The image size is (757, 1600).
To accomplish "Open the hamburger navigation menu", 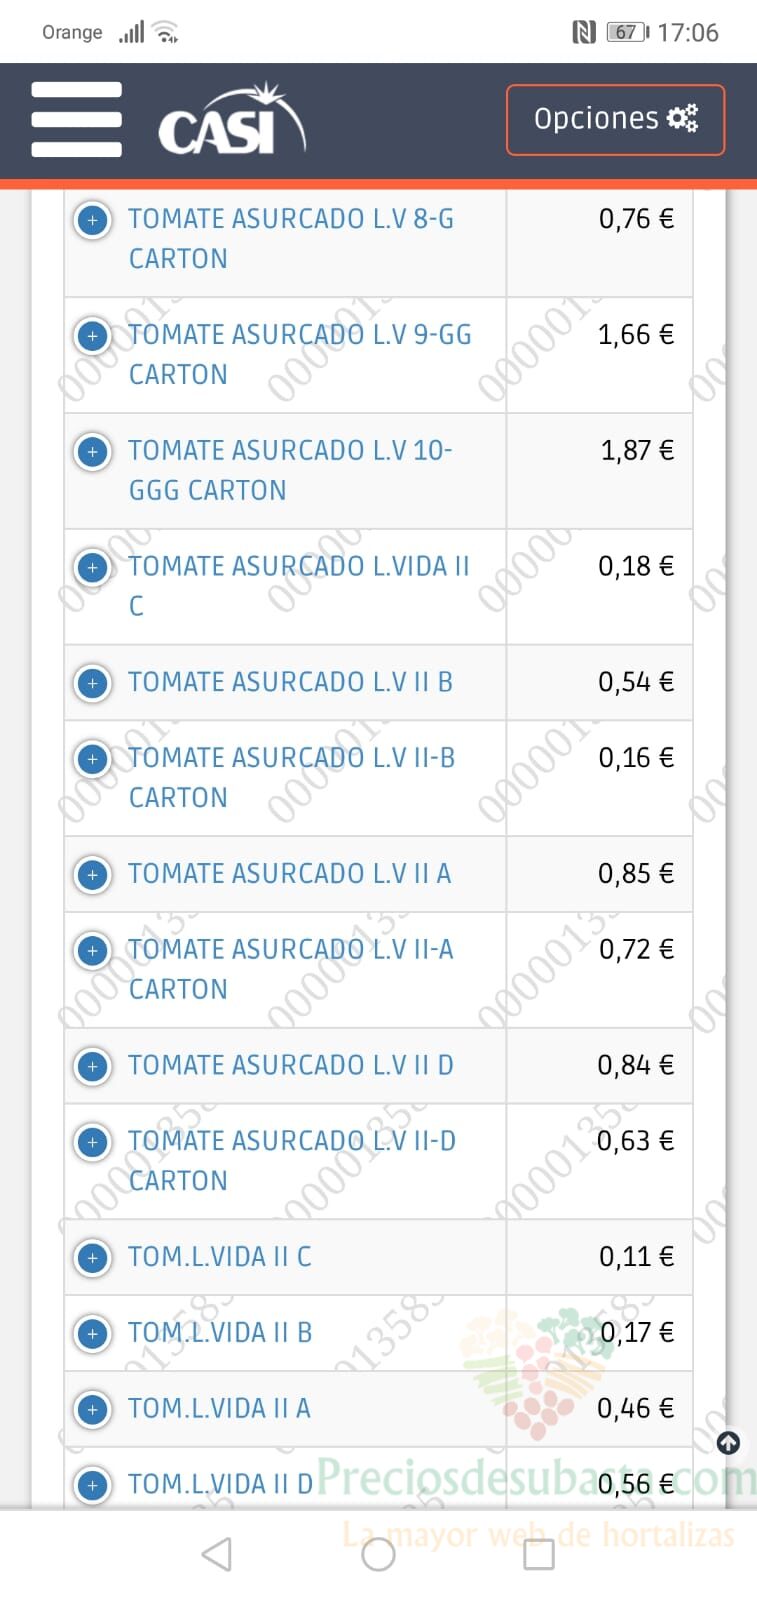I will point(76,119).
